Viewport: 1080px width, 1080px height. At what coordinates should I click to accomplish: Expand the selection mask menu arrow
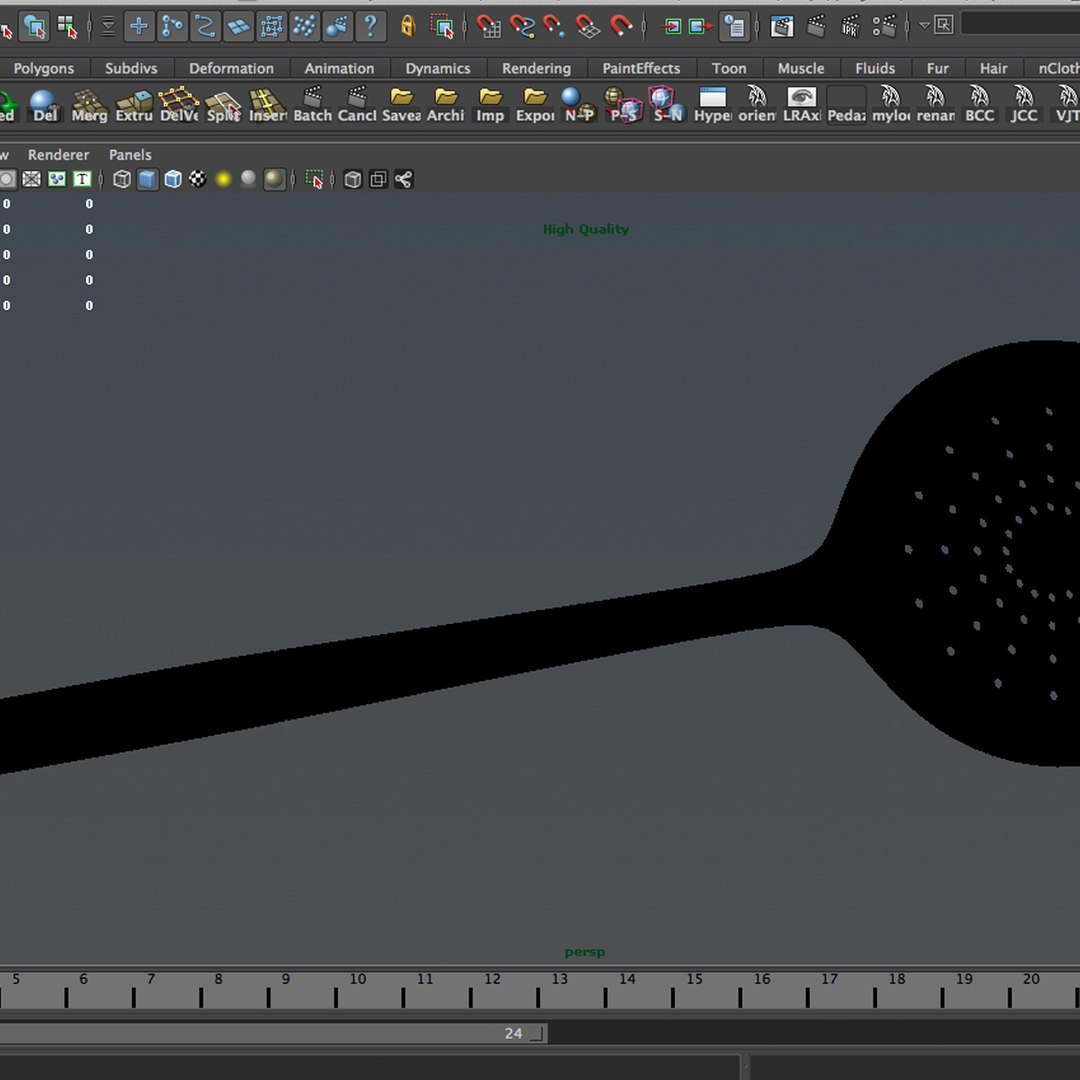pos(924,26)
